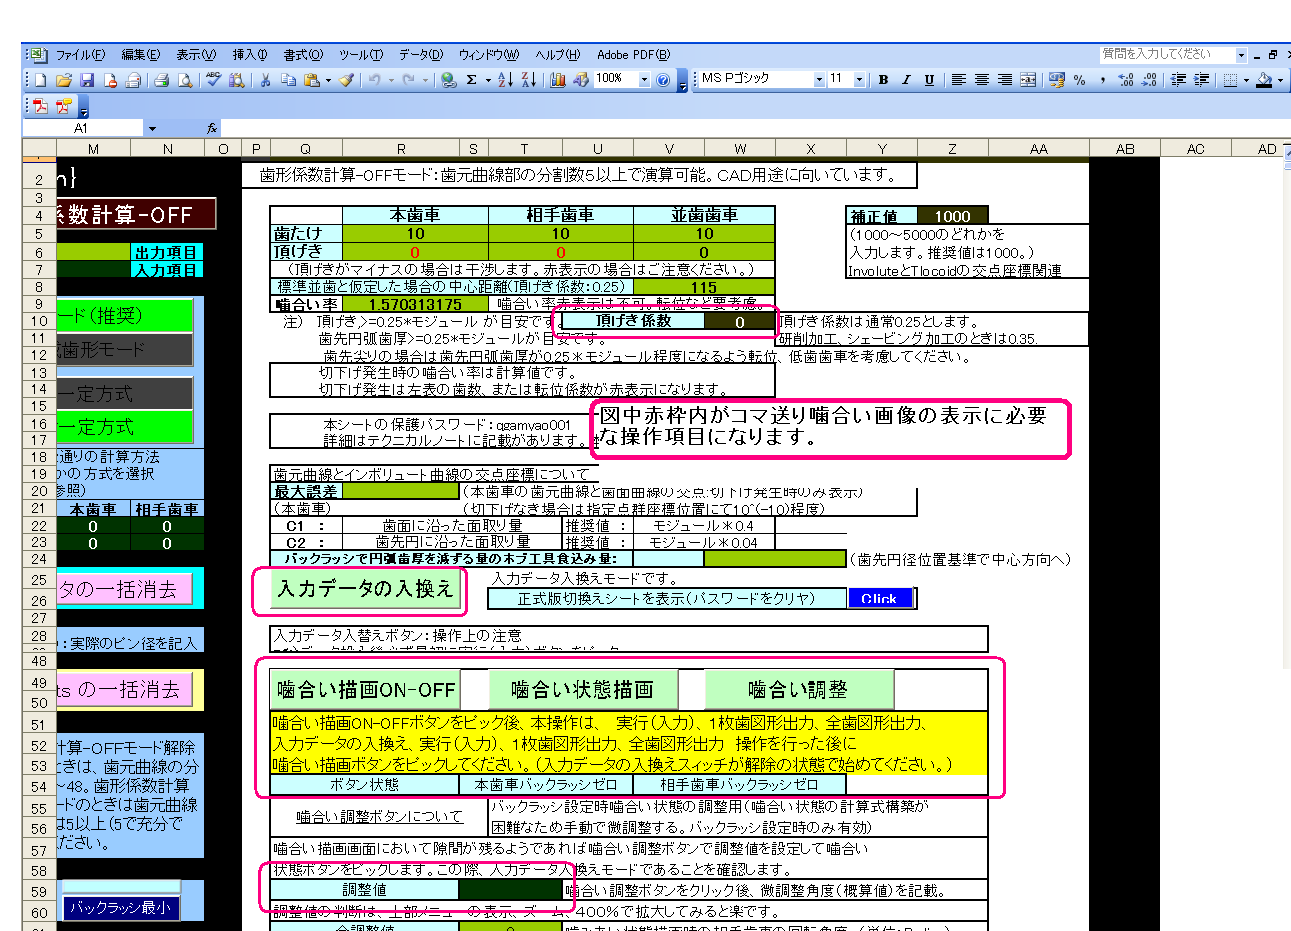Click the Cut scissors icon

(266, 80)
